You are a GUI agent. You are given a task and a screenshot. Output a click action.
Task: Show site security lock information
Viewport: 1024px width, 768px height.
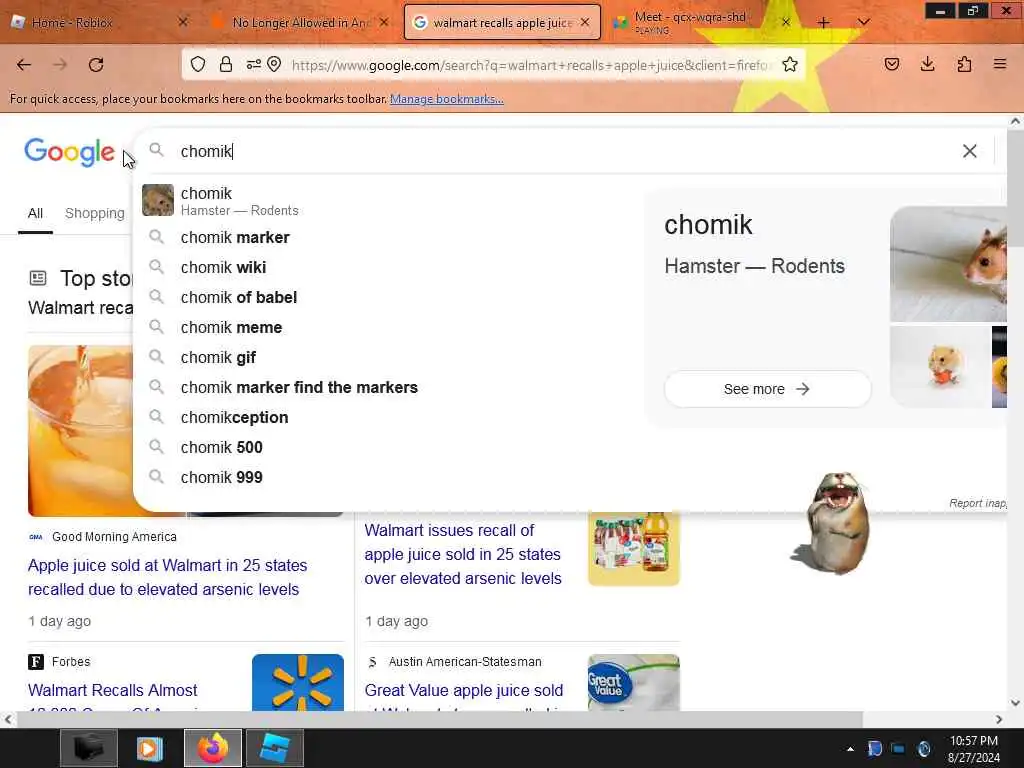(226, 64)
